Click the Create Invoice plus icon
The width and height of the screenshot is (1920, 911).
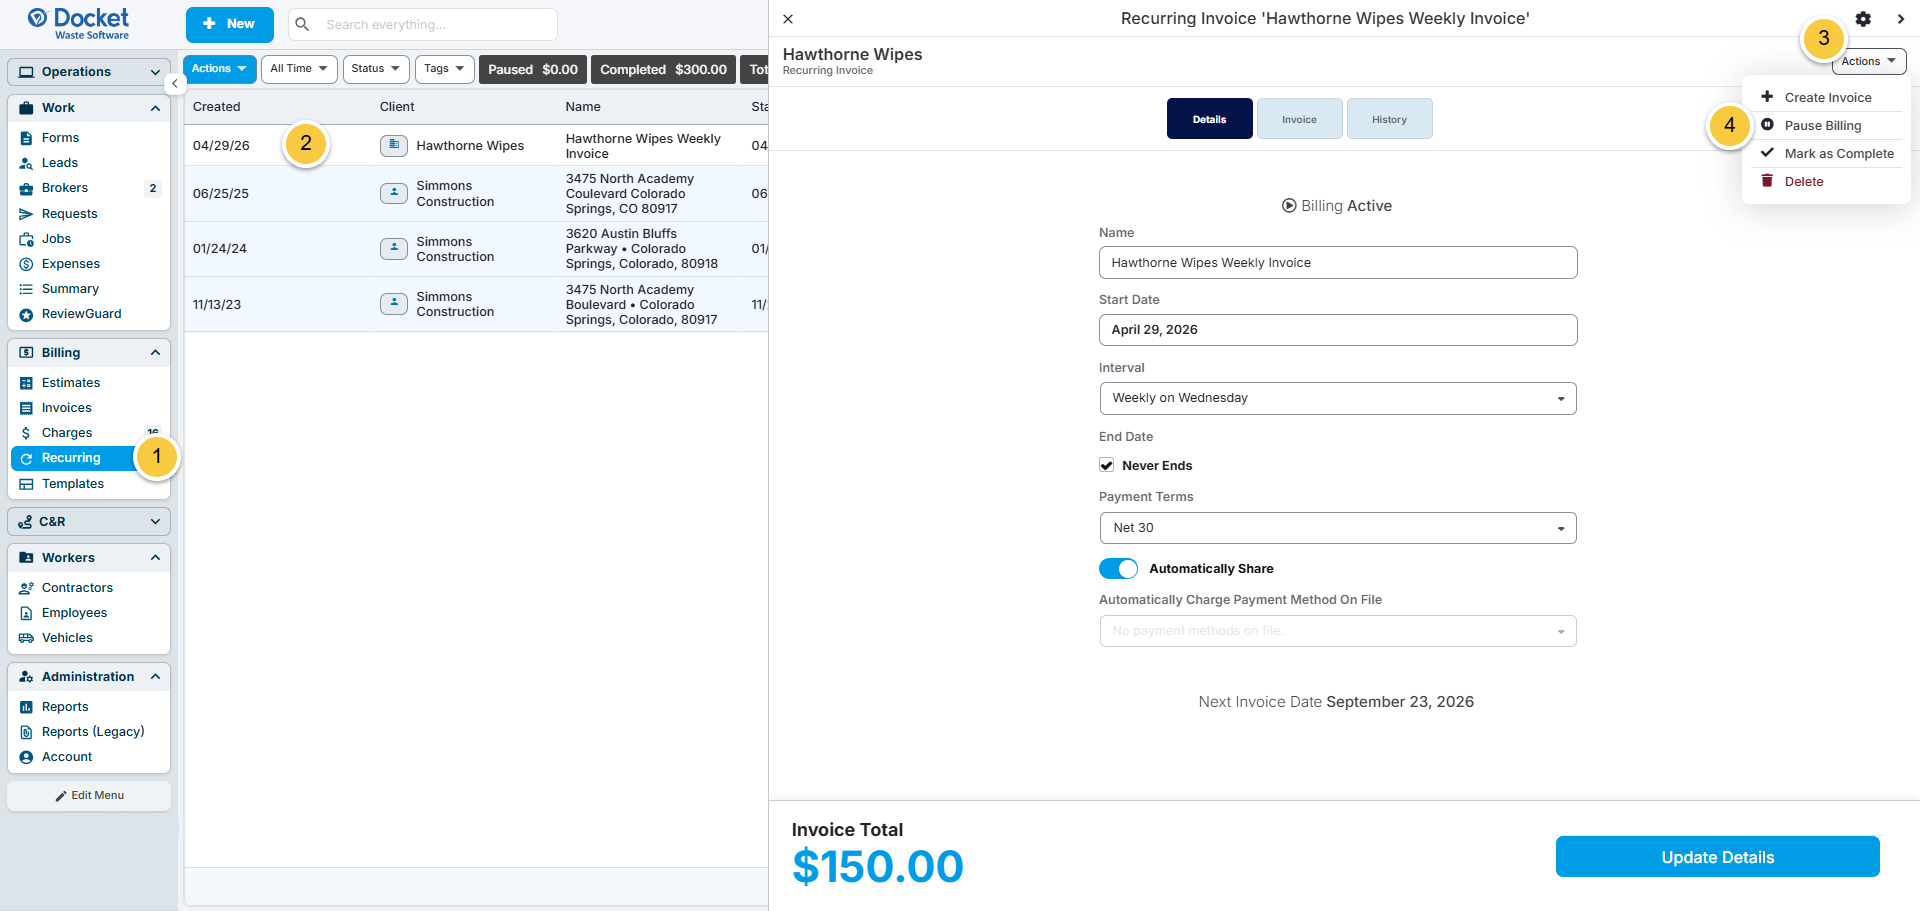click(x=1767, y=97)
